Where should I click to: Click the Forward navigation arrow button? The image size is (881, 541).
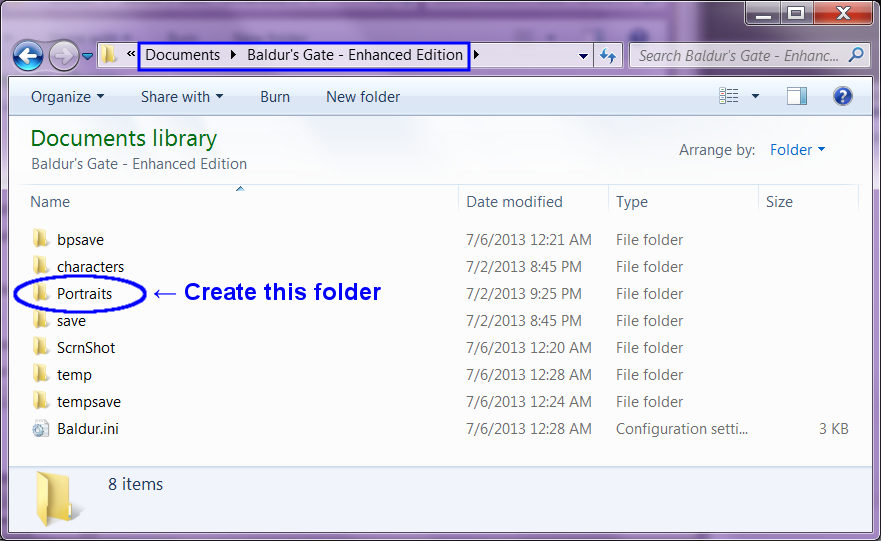[63, 56]
